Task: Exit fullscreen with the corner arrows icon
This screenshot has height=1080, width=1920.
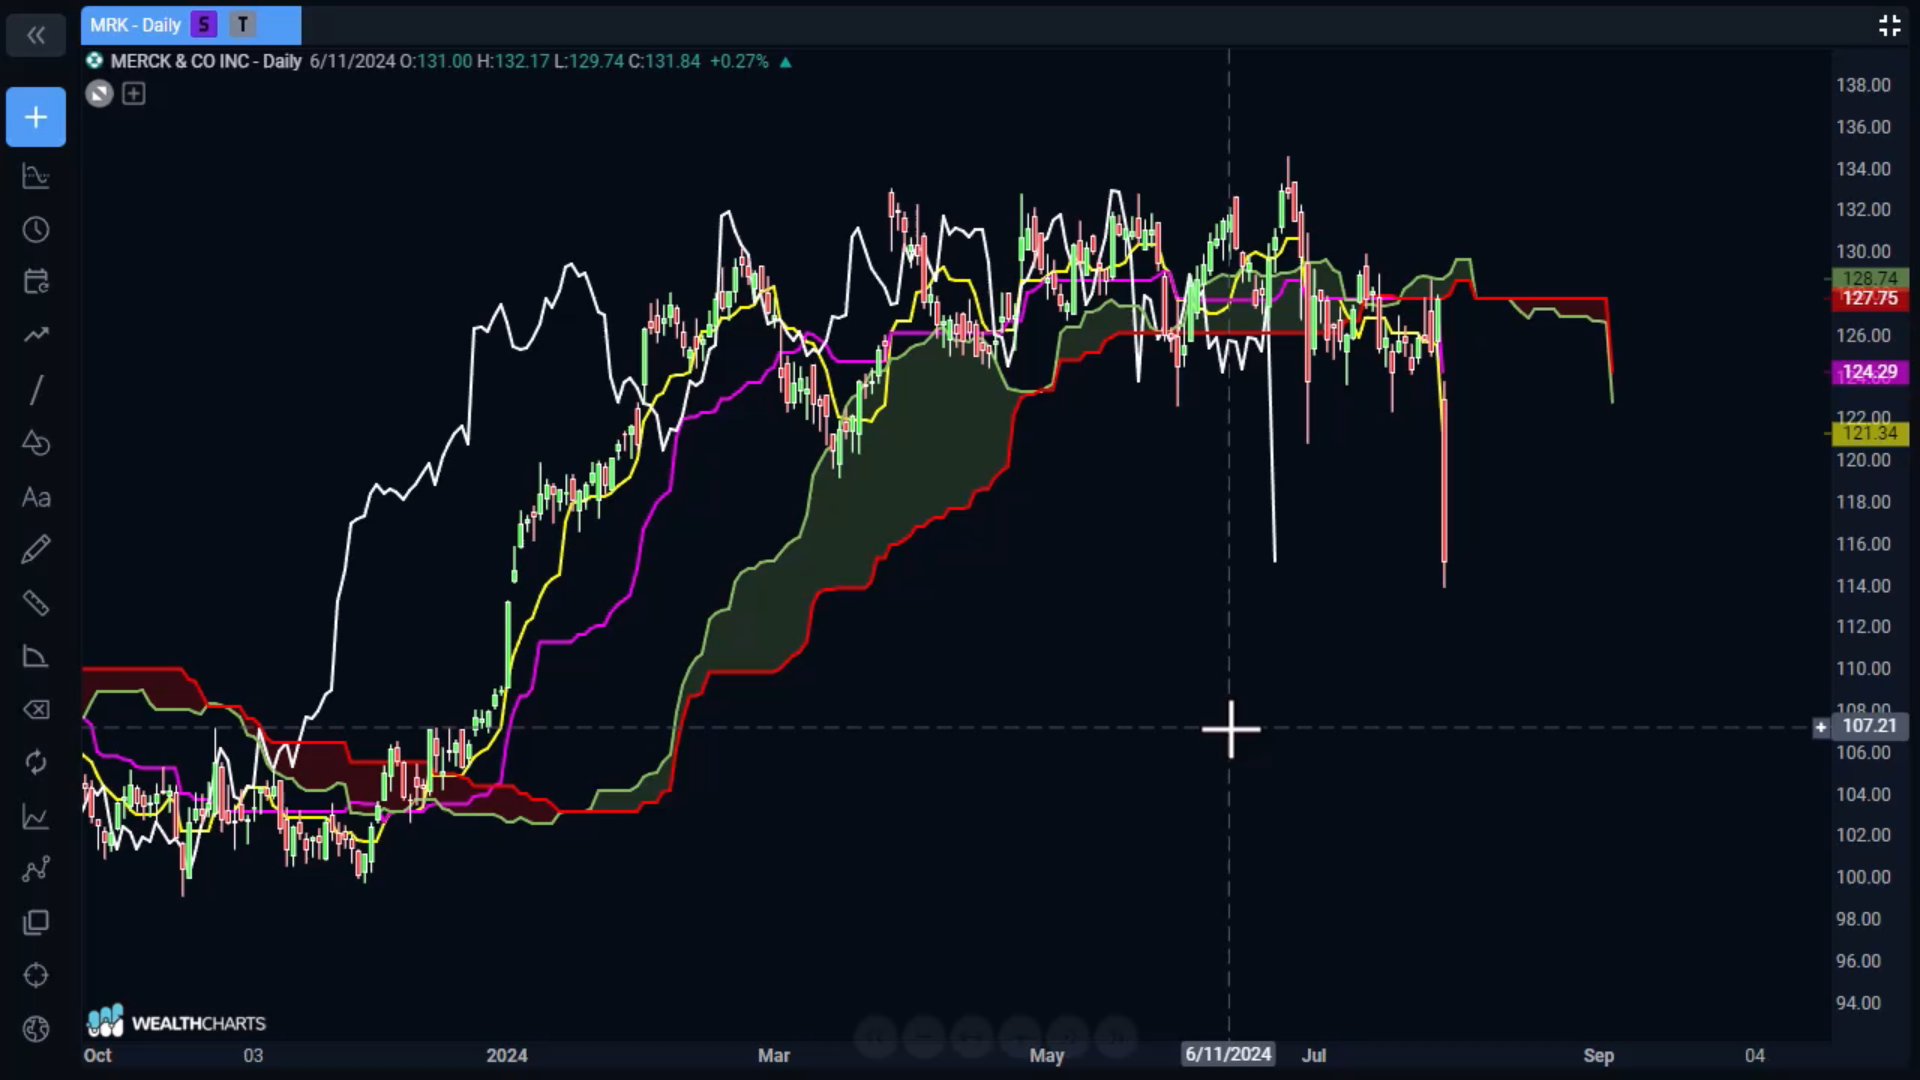Action: click(1889, 26)
